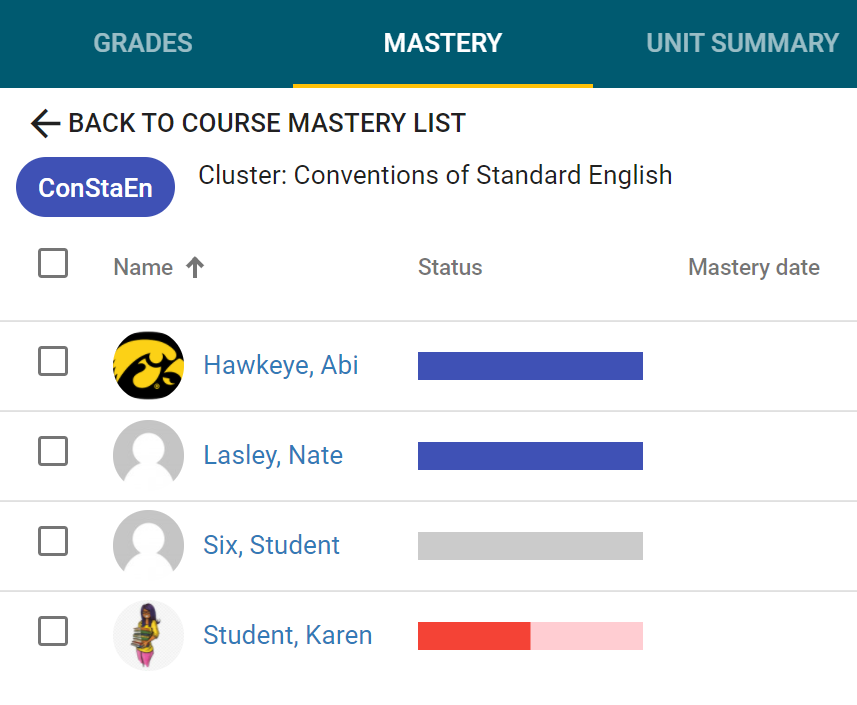Viewport: 857px width, 705px height.
Task: Open the Unit Summary tab
Action: click(x=742, y=43)
